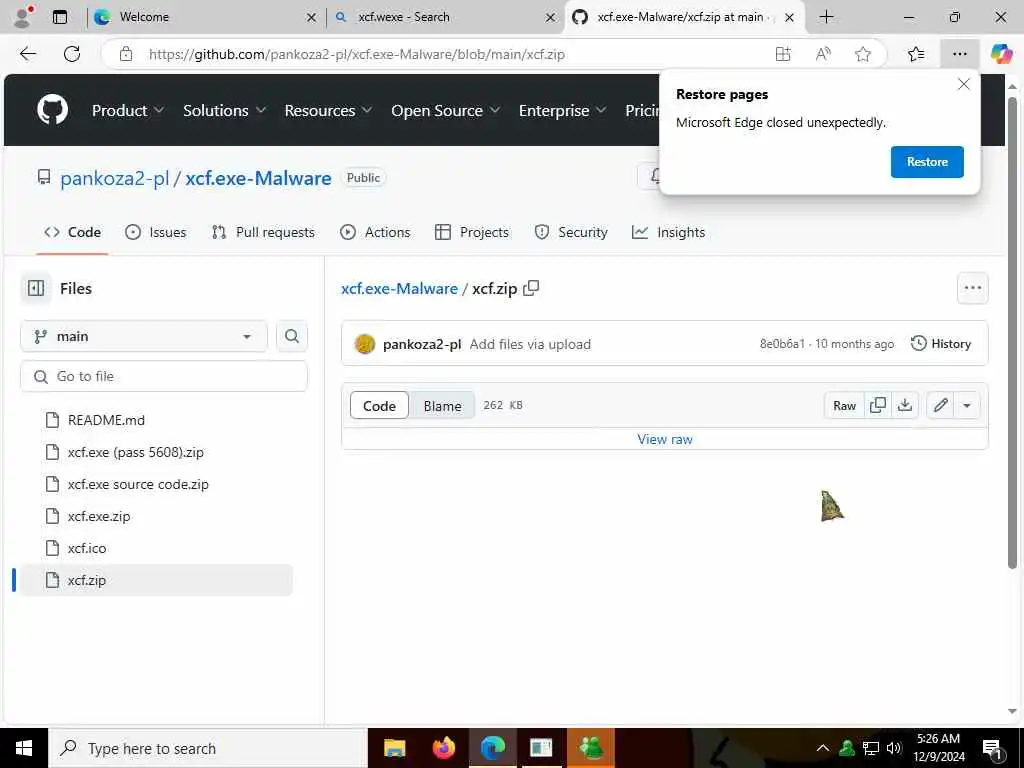Image resolution: width=1024 pixels, height=768 pixels.
Task: Add page to favorites with star icon
Action: (x=863, y=54)
